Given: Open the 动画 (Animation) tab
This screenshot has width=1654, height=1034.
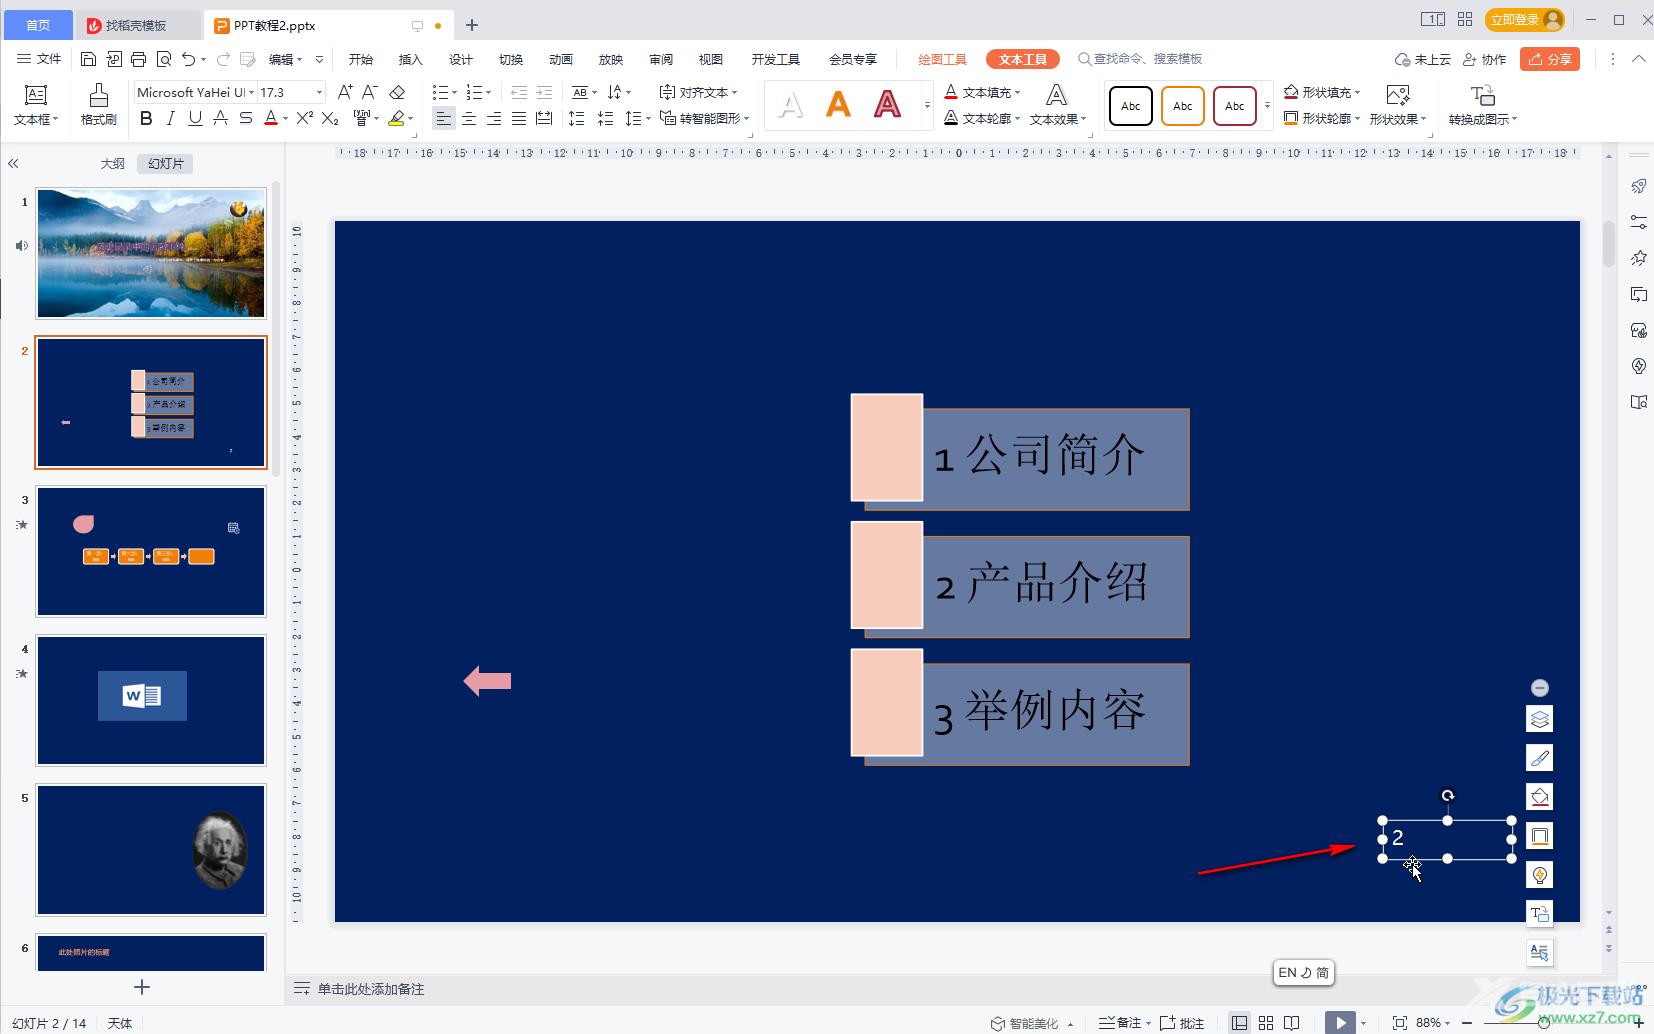Looking at the screenshot, I should [561, 59].
